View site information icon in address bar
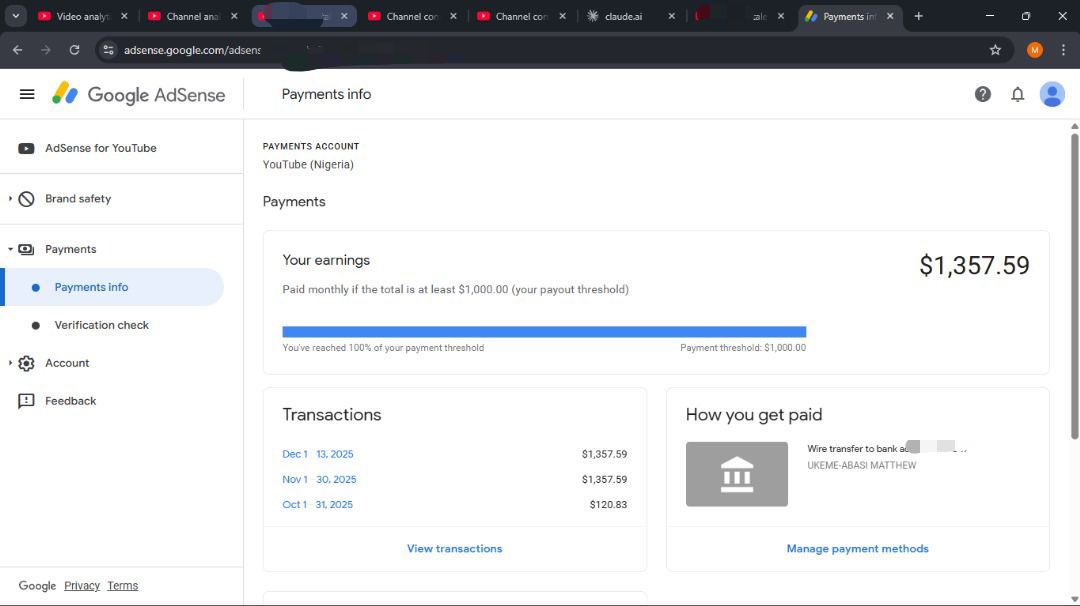The width and height of the screenshot is (1080, 606). [x=108, y=50]
